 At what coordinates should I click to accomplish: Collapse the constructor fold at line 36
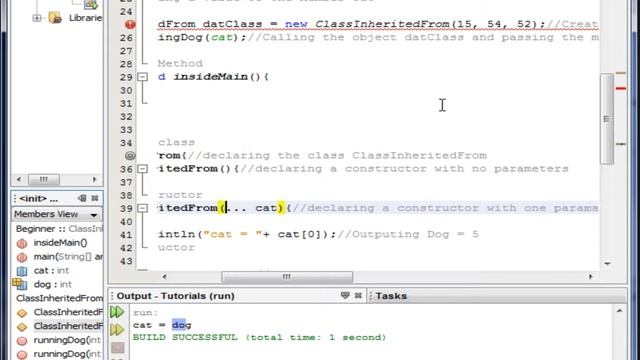[142, 169]
